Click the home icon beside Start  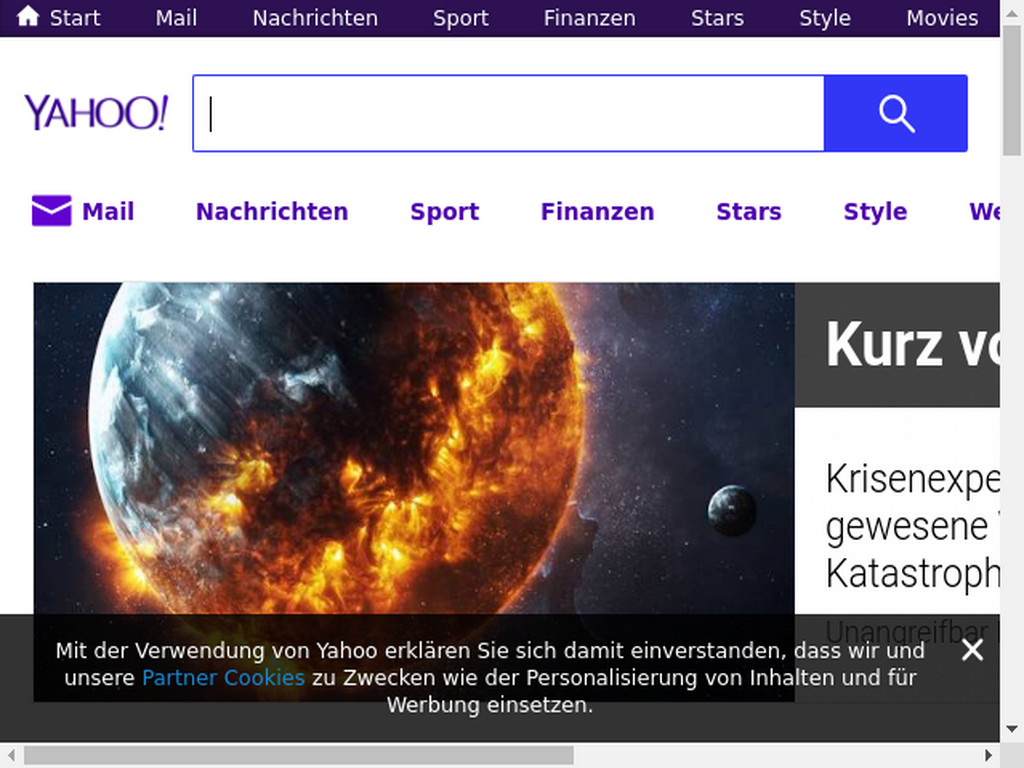pyautogui.click(x=28, y=16)
